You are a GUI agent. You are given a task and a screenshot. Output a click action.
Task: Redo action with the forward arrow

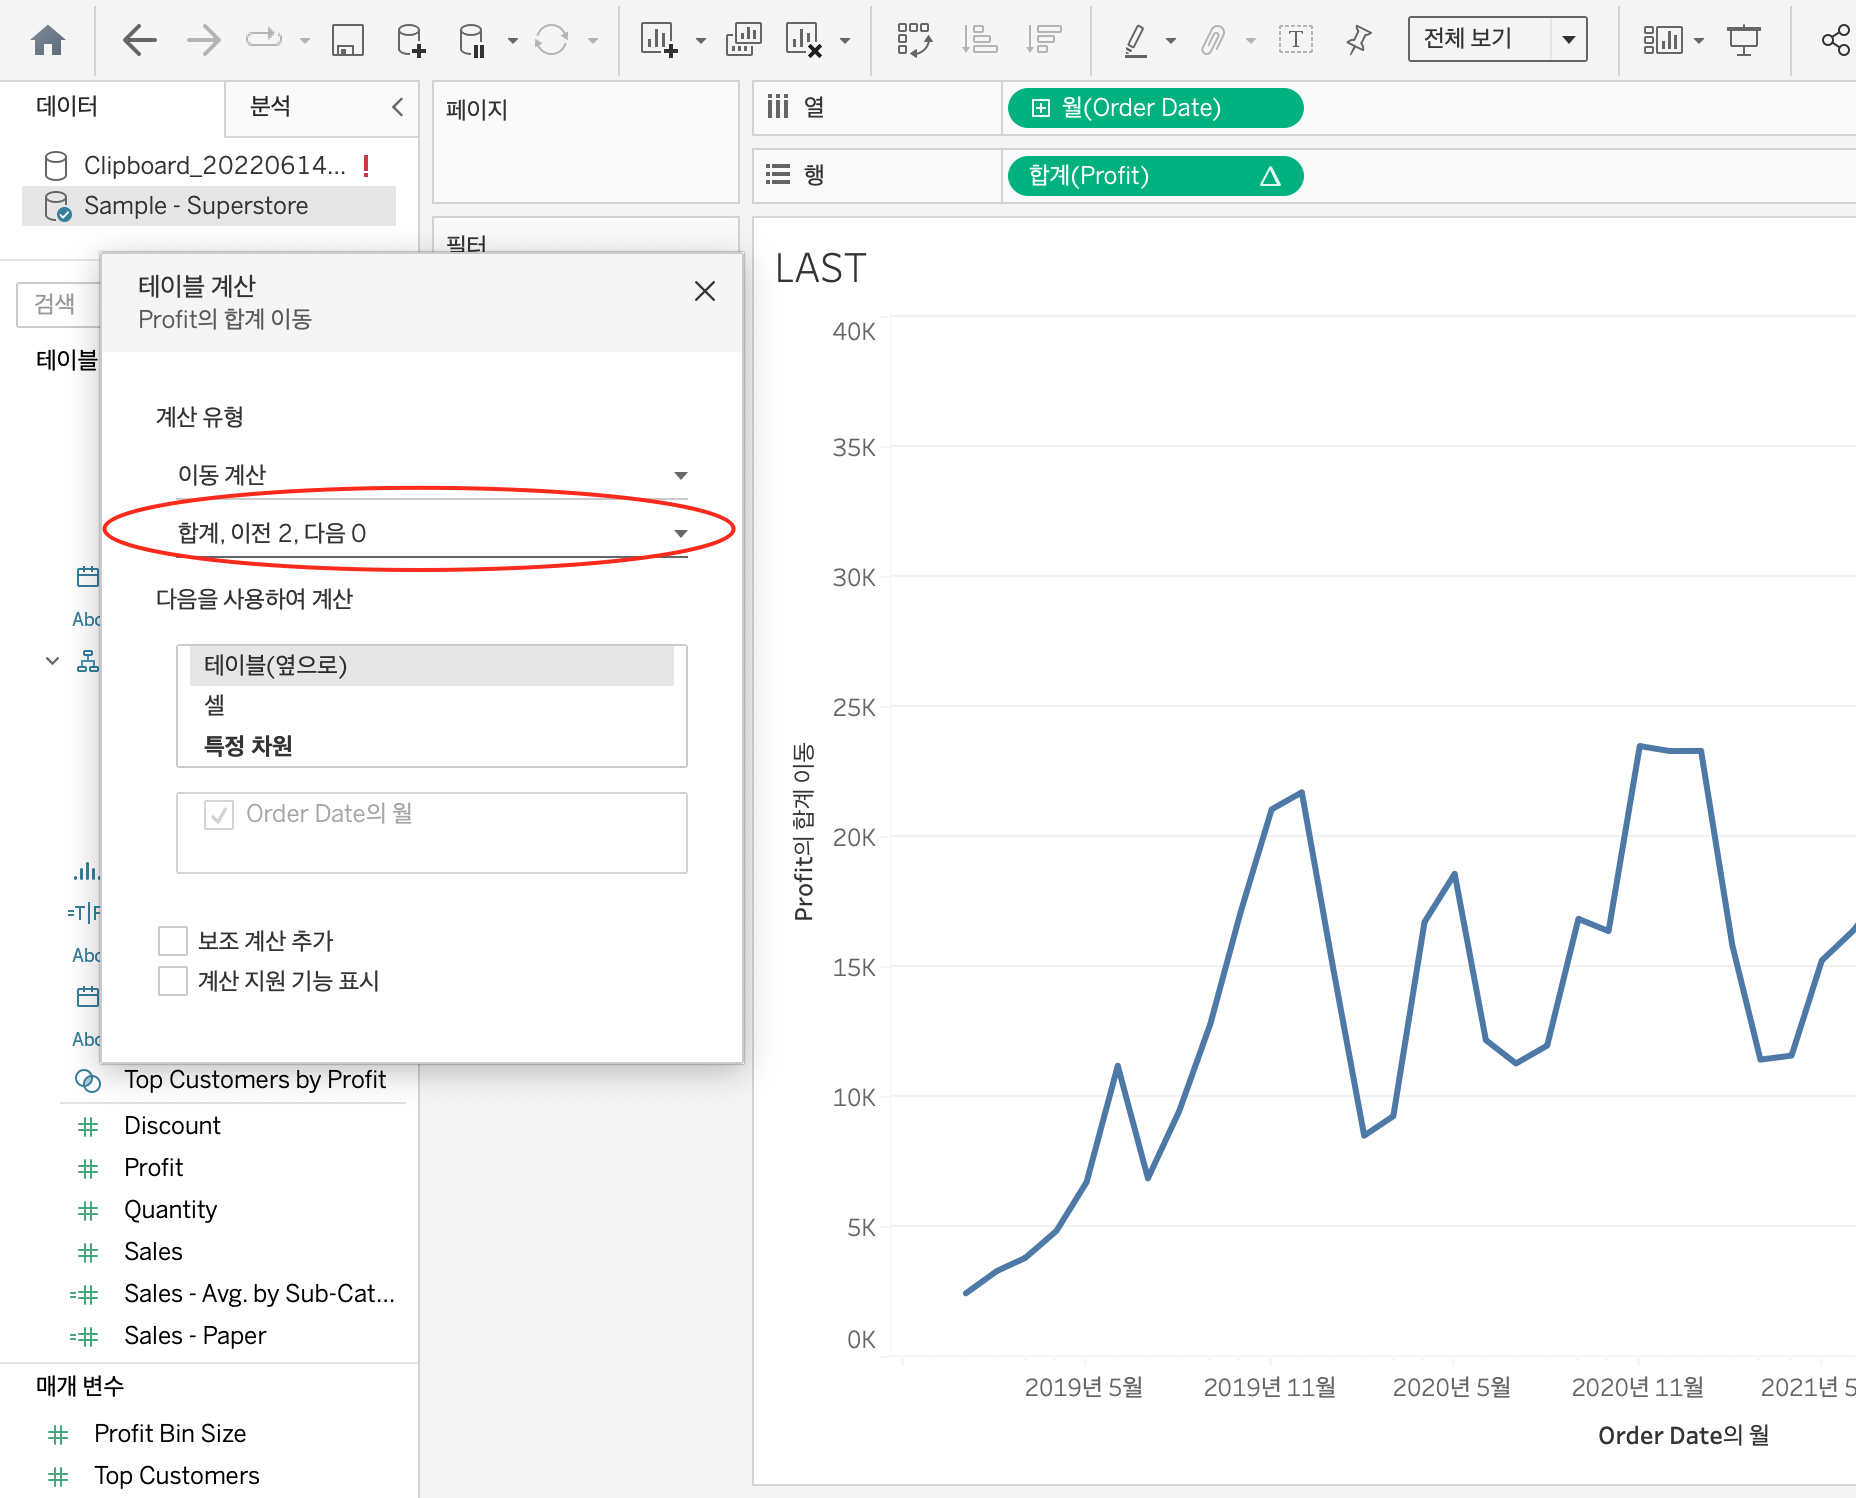tap(204, 40)
